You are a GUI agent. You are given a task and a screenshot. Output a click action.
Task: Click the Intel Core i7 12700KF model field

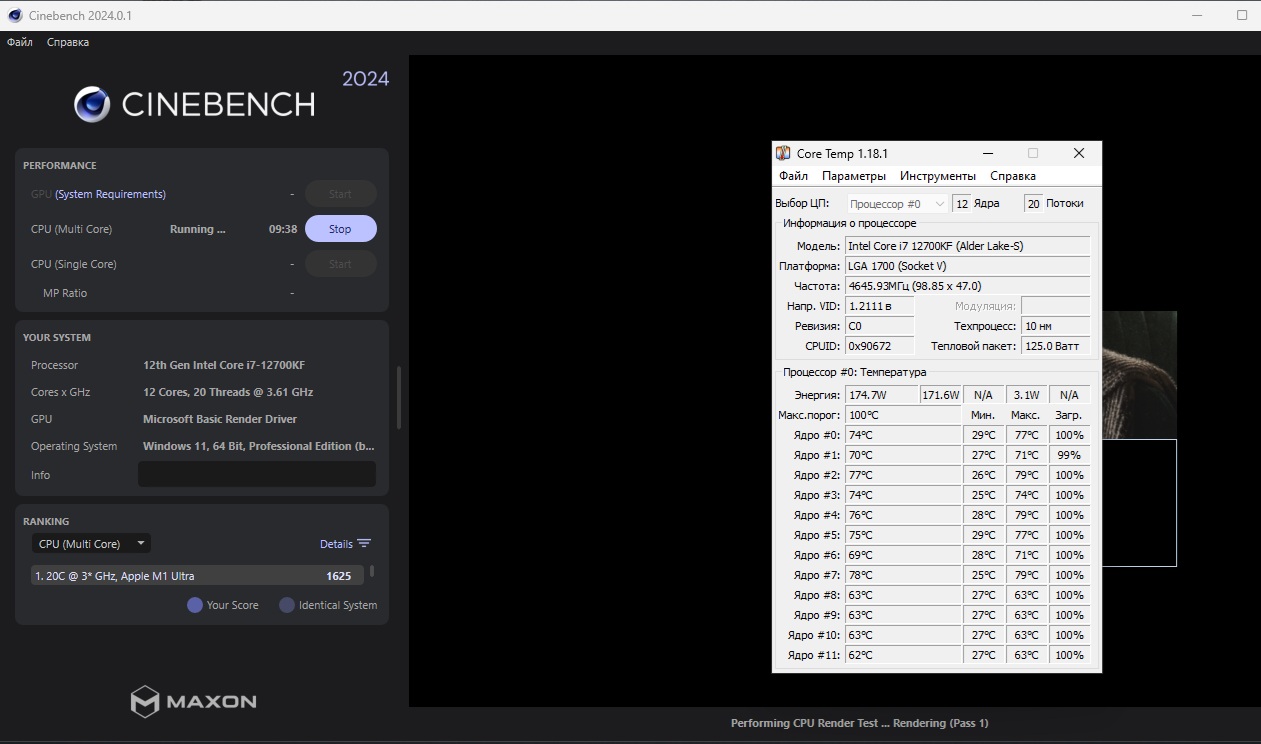(968, 246)
